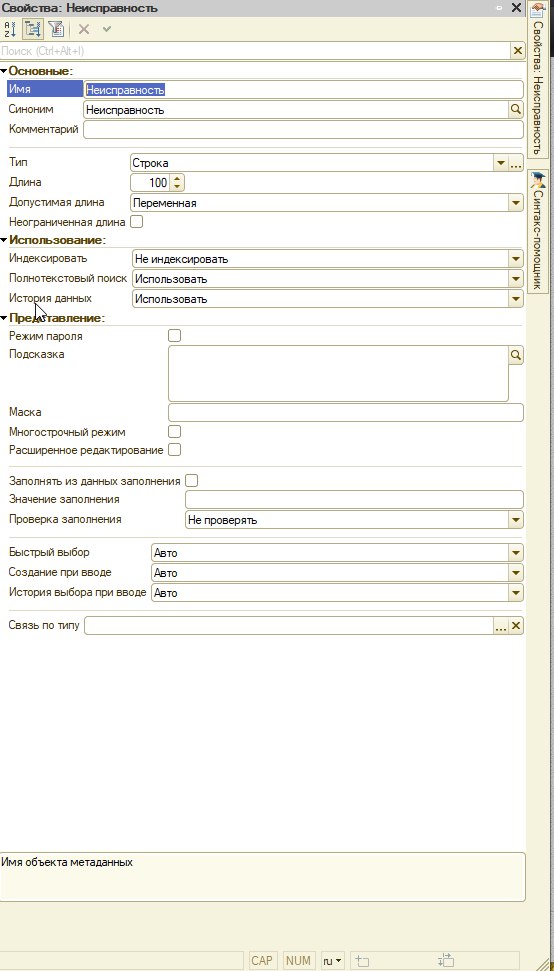Open the Тип dropdown arrow
The height and width of the screenshot is (971, 554).
501,163
